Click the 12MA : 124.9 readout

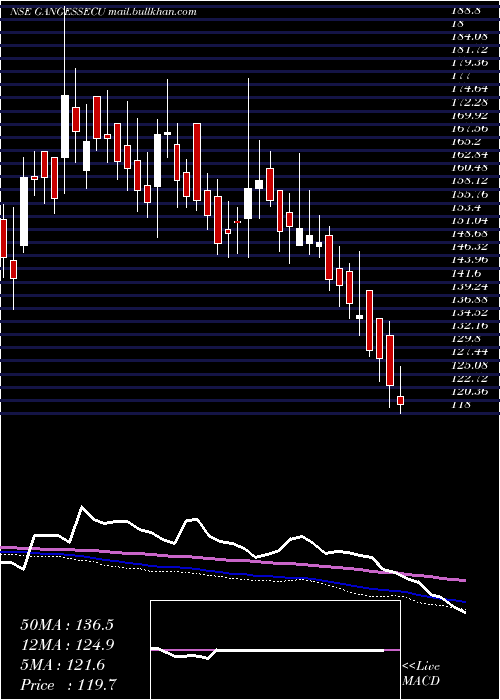[x=67, y=645]
